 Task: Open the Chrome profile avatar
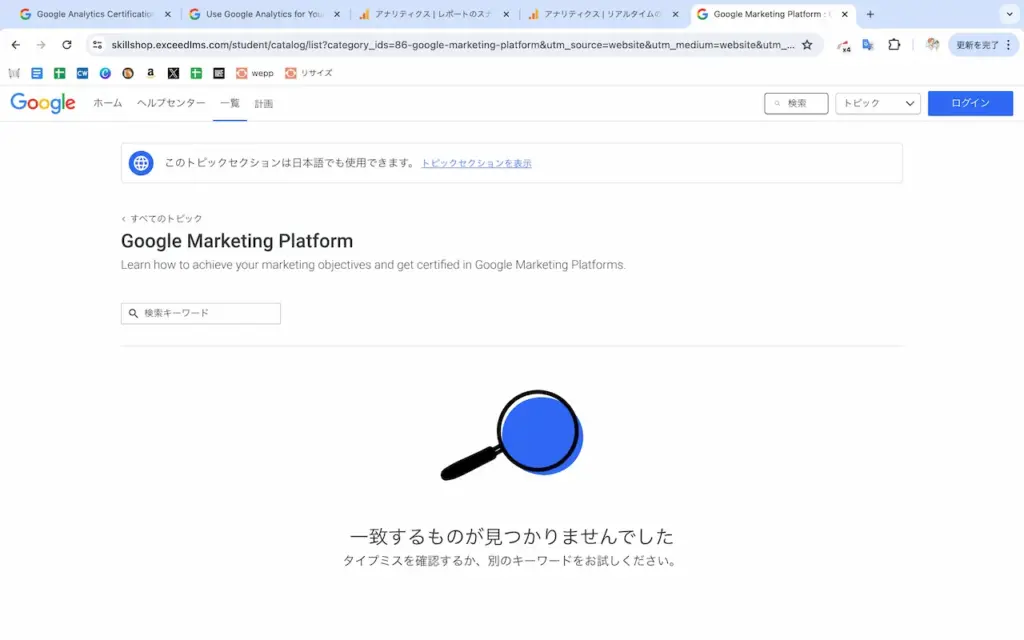coord(932,45)
